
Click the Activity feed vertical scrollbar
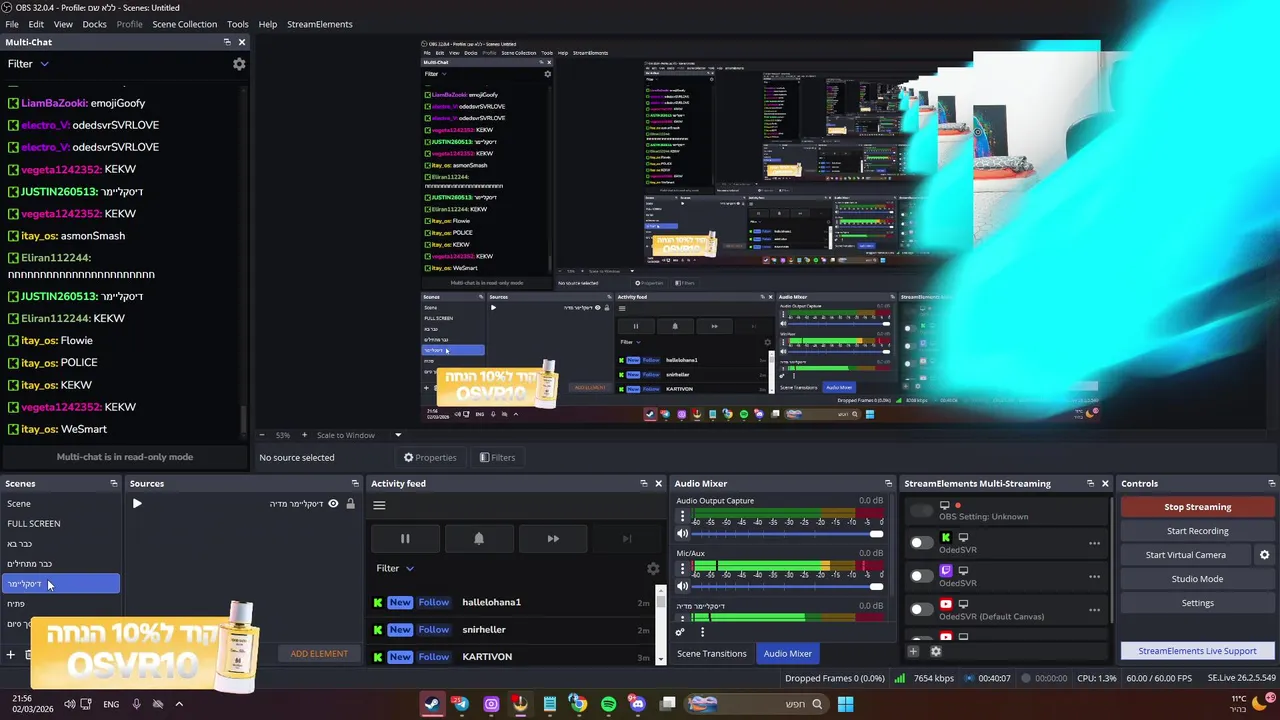pos(660,625)
